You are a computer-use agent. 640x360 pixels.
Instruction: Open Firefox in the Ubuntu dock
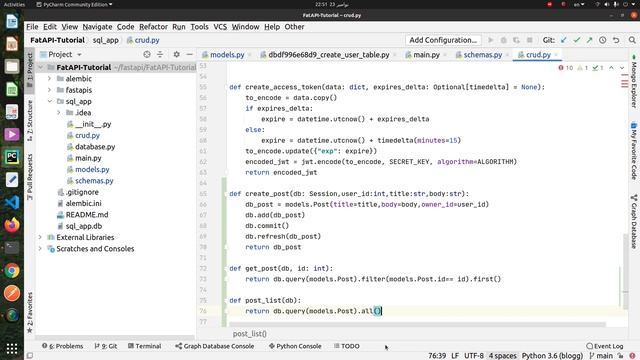click(12, 225)
